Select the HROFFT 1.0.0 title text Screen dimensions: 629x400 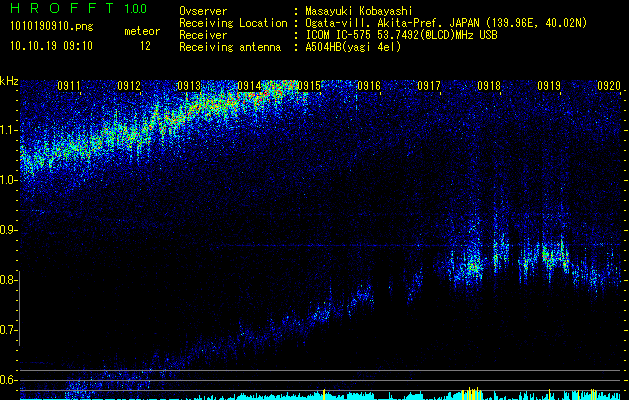[78, 8]
